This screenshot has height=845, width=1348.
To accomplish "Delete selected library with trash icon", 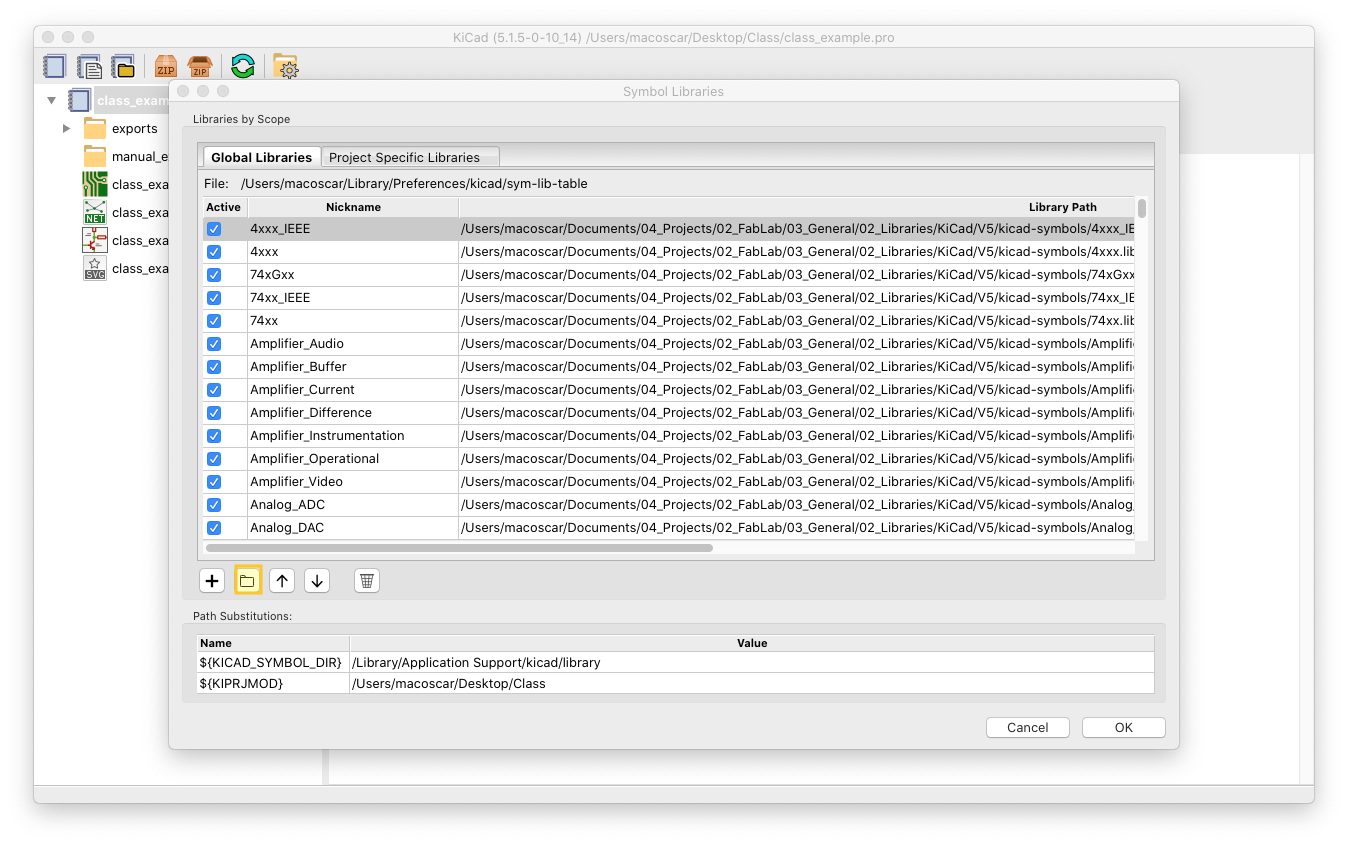I will click(x=367, y=581).
